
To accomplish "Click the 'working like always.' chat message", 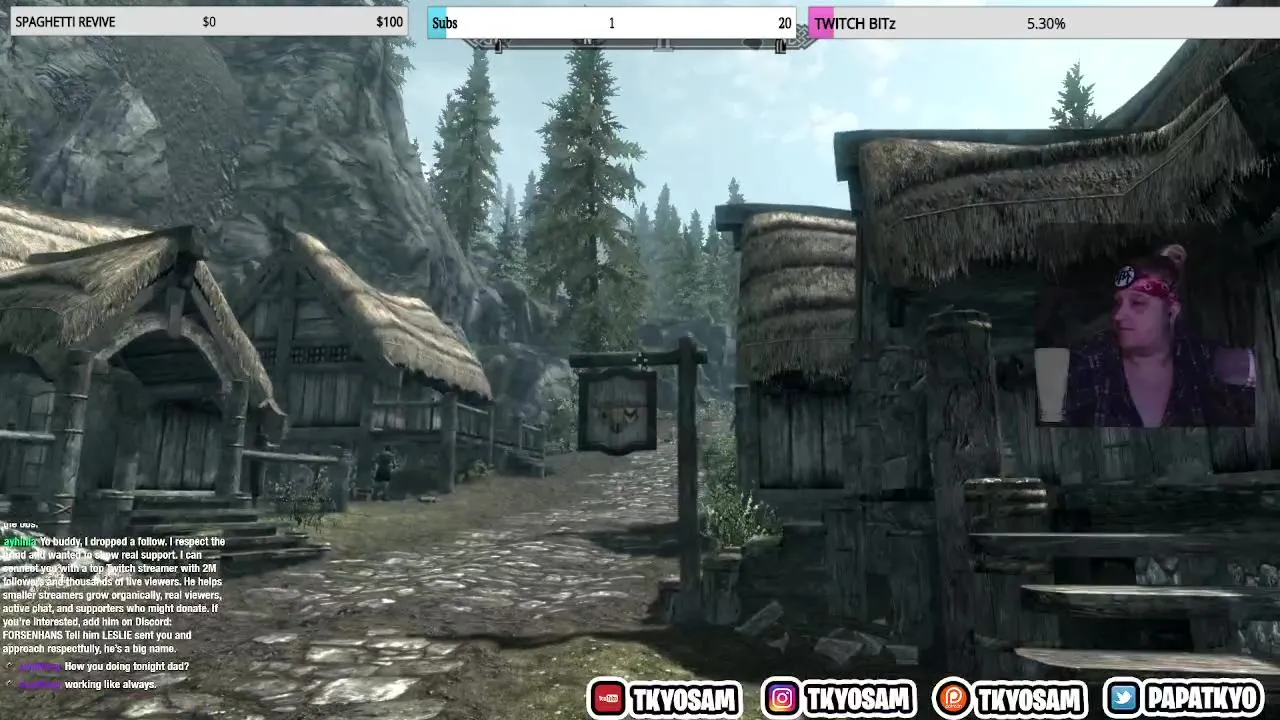I will click(110, 684).
